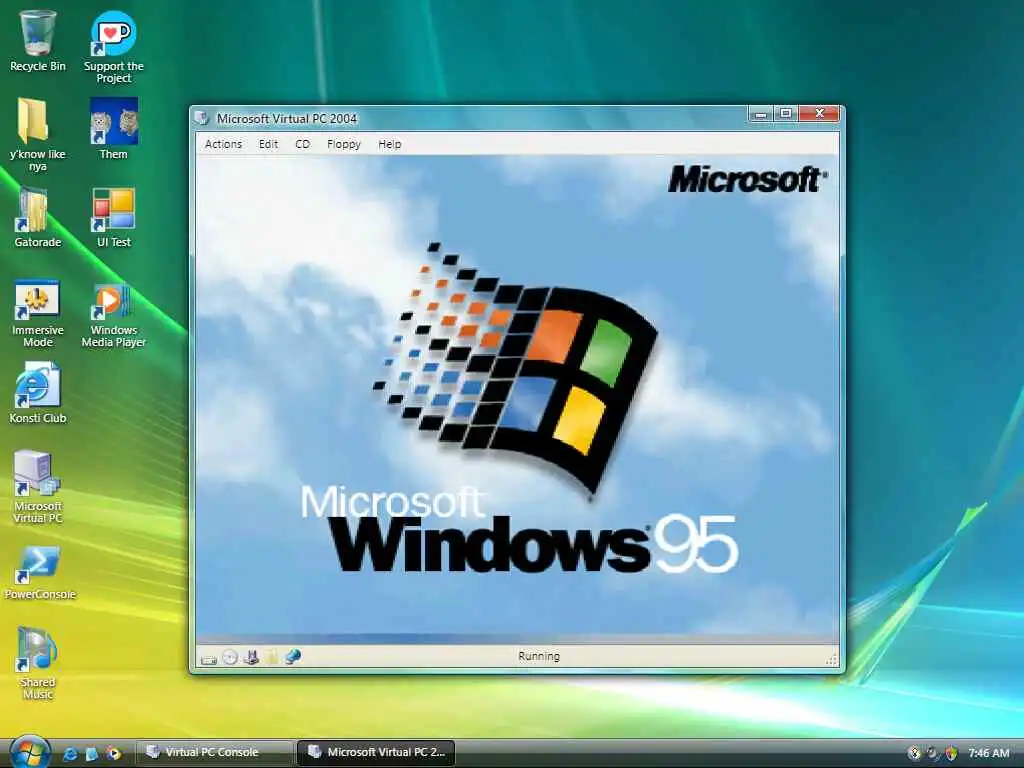The width and height of the screenshot is (1024, 768).
Task: Click the 7:46 AM taskbar clock
Action: pyautogui.click(x=989, y=753)
